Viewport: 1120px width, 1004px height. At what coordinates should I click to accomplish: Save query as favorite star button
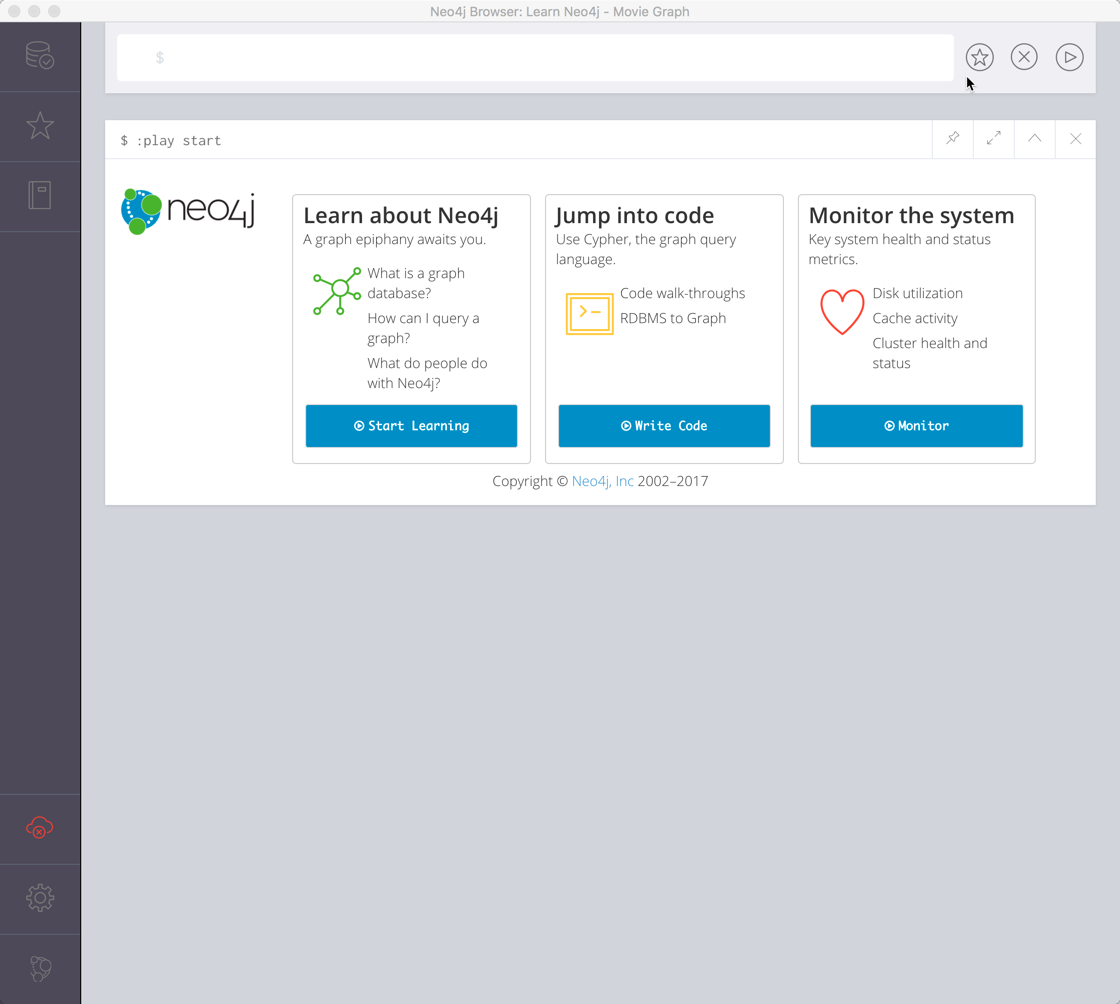(x=979, y=57)
